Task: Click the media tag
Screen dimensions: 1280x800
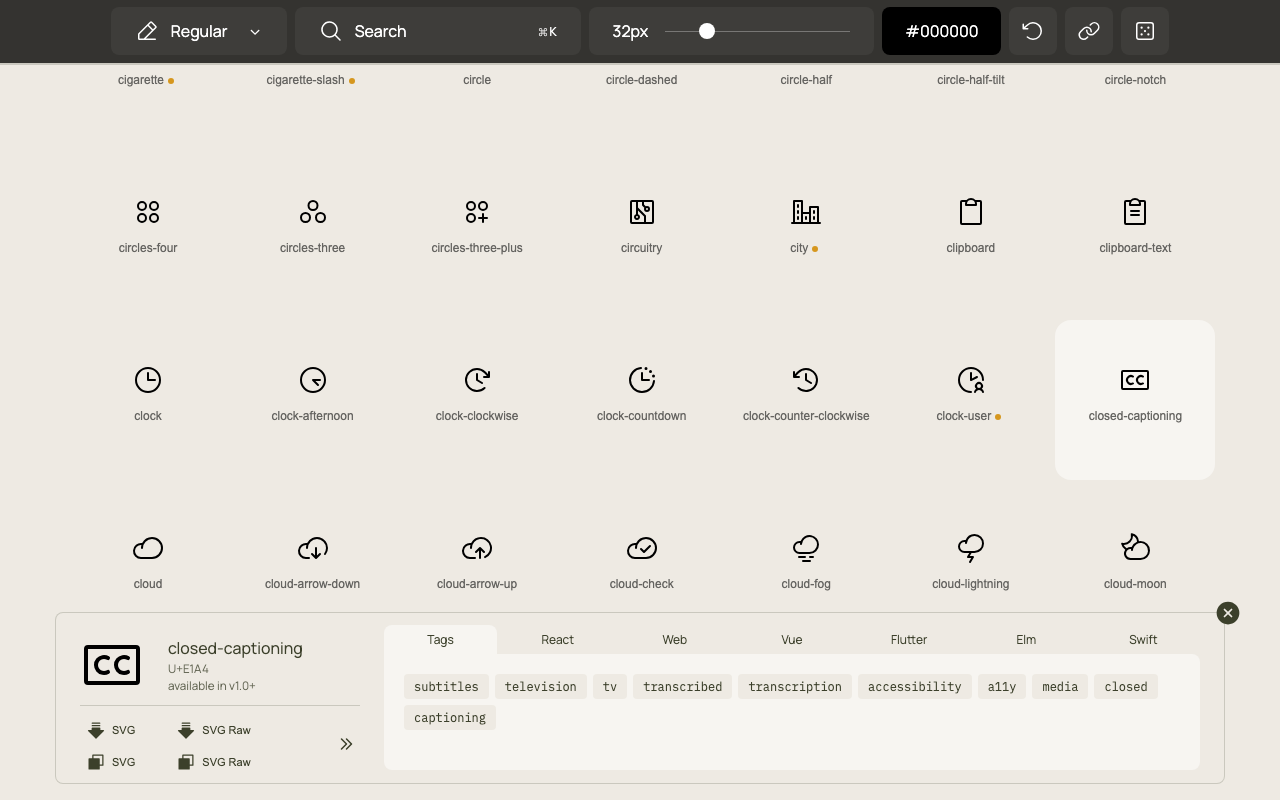Action: coord(1060,687)
